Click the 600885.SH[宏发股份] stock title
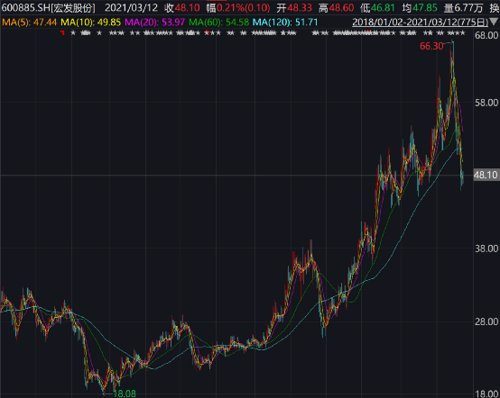Viewport: 500px width, 398px height. [48, 8]
